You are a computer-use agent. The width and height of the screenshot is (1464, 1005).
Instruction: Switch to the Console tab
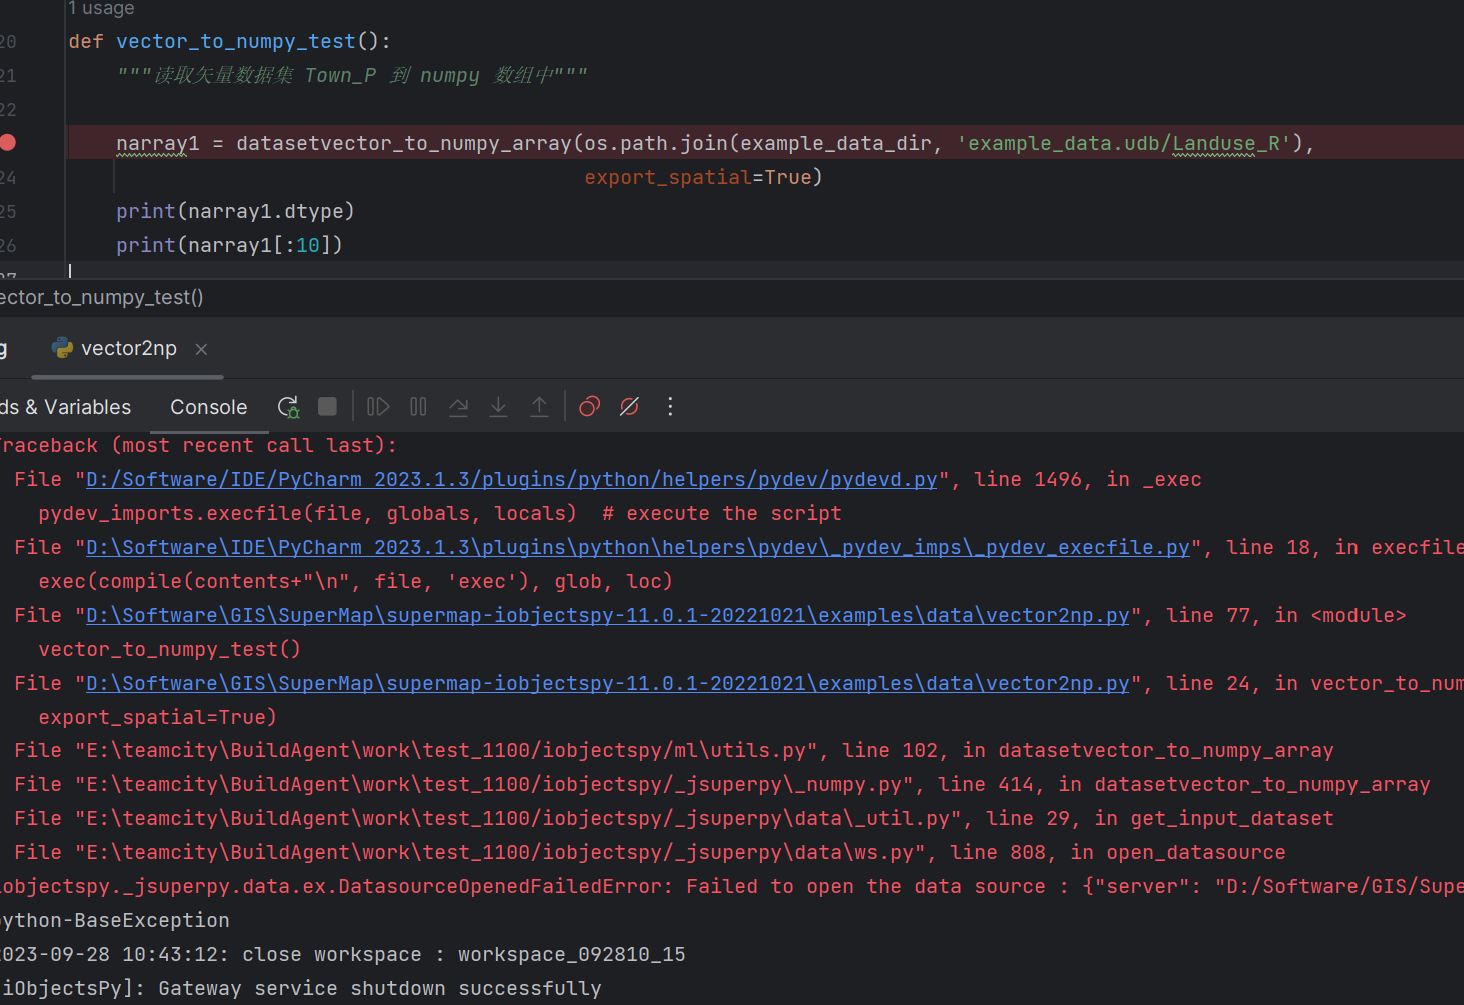208,407
